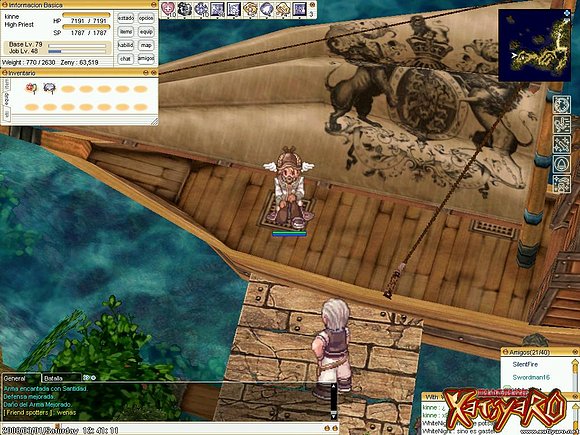Click the High Priest character on deck
This screenshot has width=580, height=435.
[290, 189]
